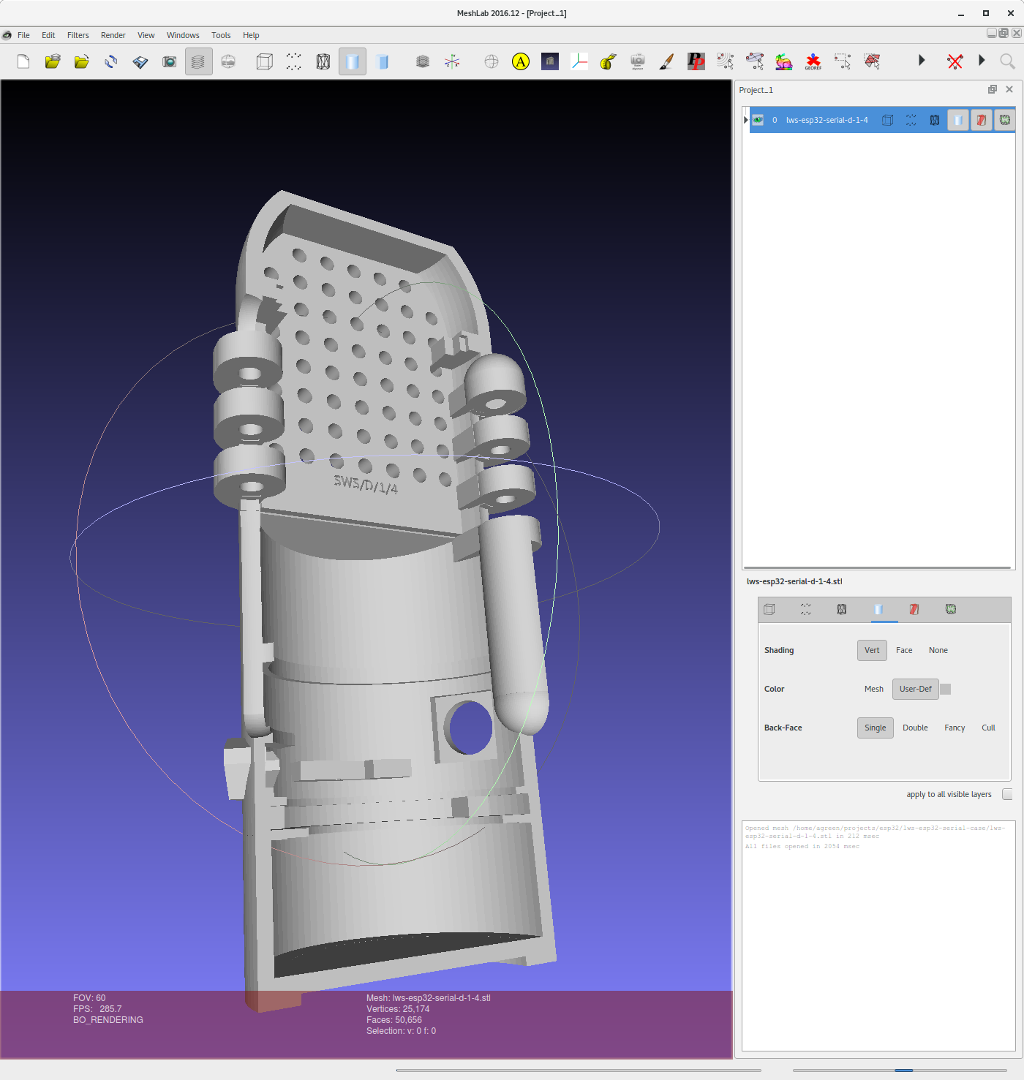The height and width of the screenshot is (1080, 1024).
Task: Click the yellow Annotation 'A' icon
Action: [520, 62]
